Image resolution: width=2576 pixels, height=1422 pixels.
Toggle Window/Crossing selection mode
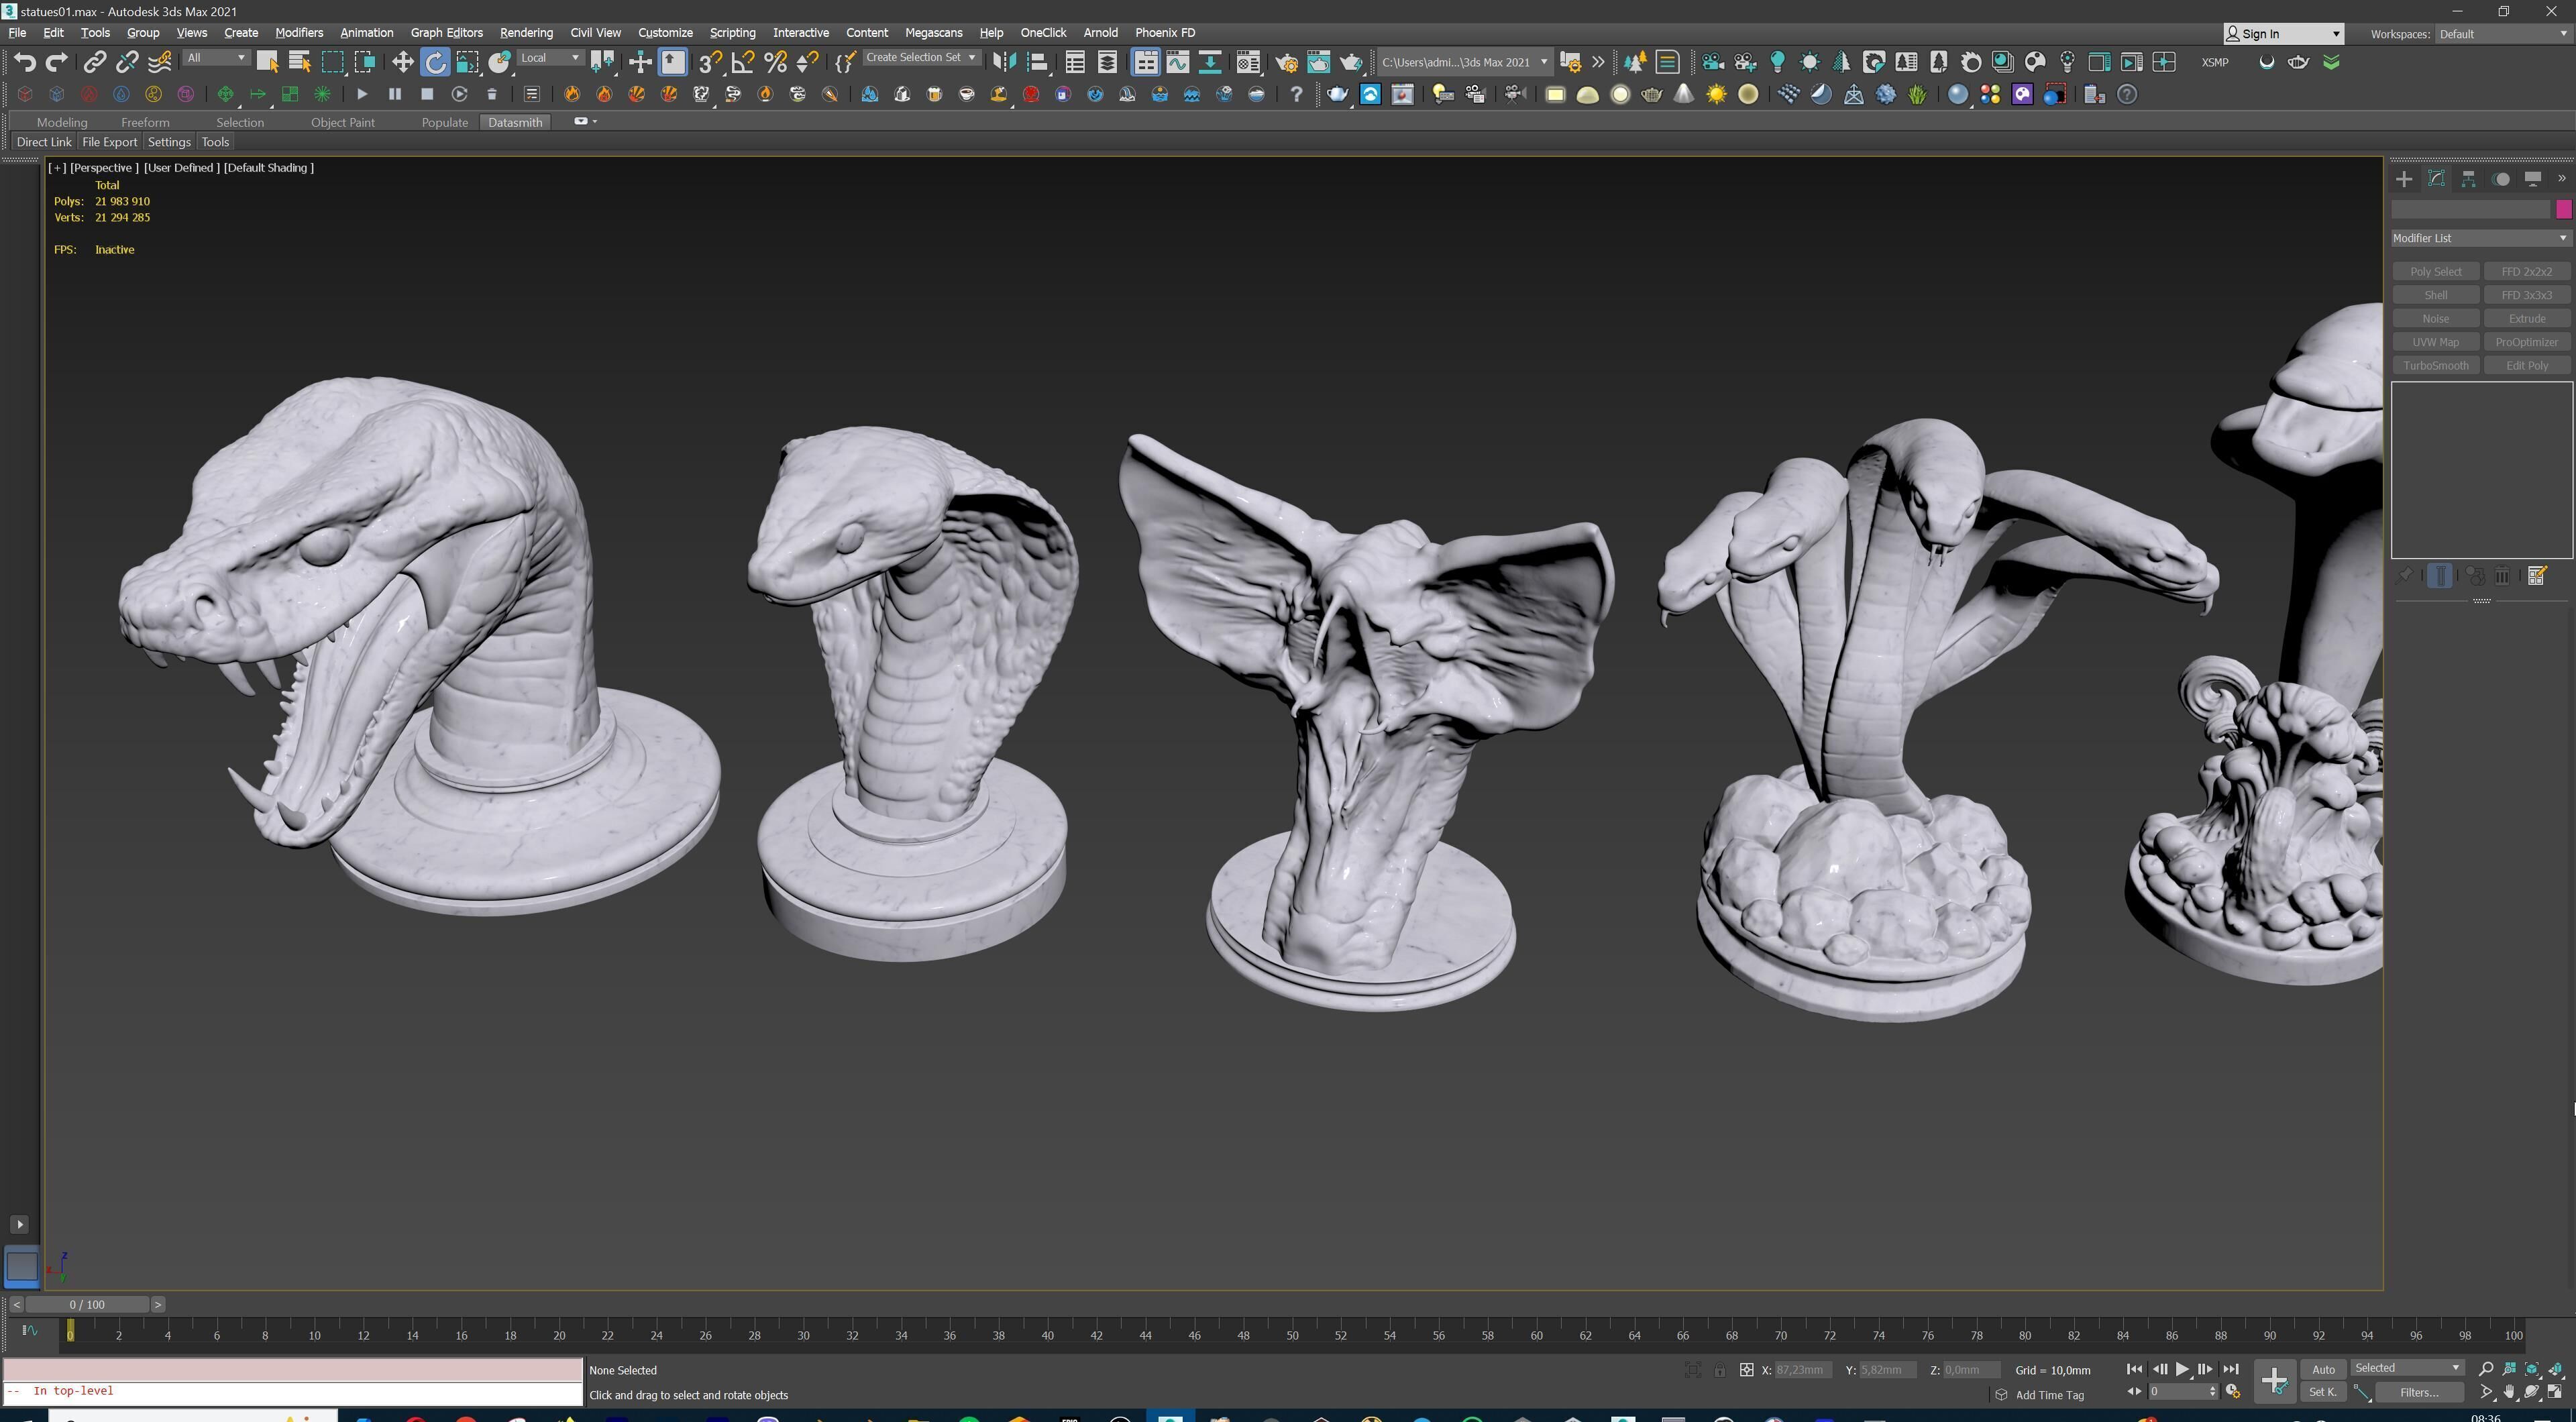point(365,62)
